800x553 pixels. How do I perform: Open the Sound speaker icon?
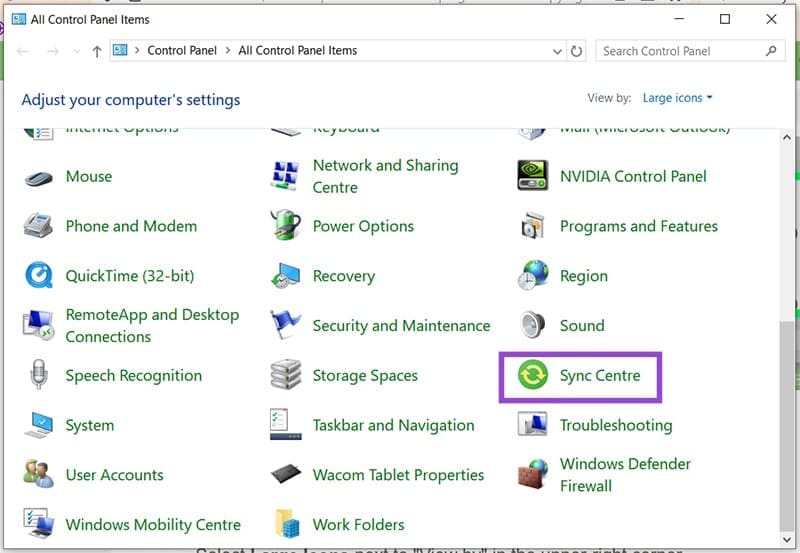click(533, 326)
